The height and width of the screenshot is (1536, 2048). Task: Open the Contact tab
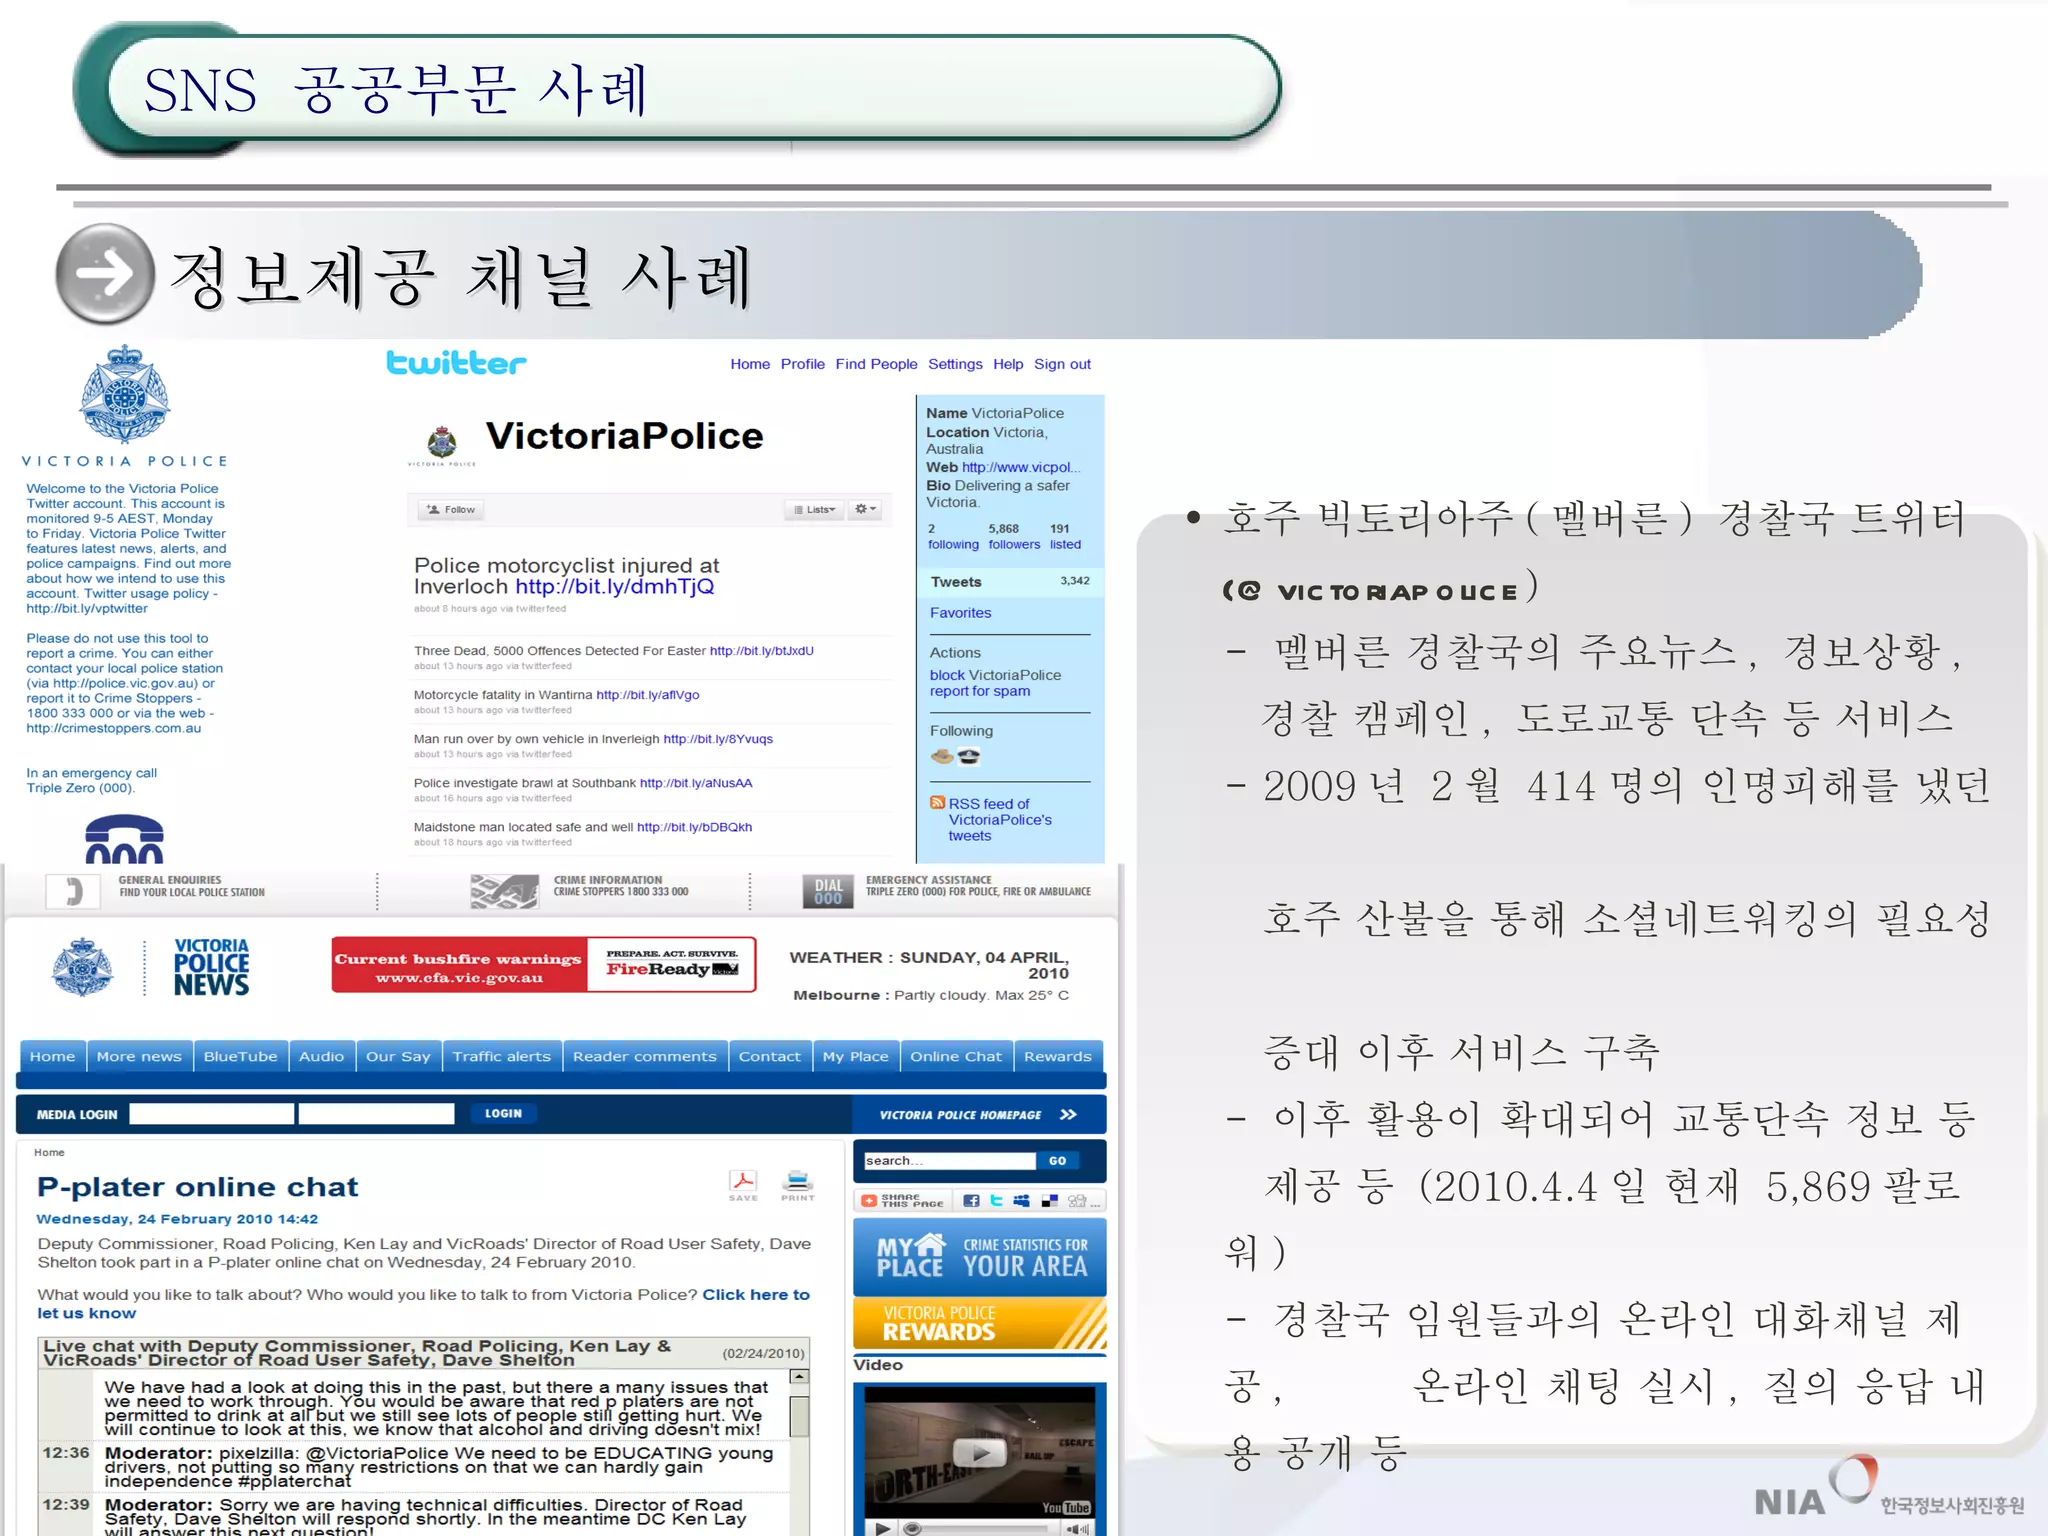[x=769, y=1056]
